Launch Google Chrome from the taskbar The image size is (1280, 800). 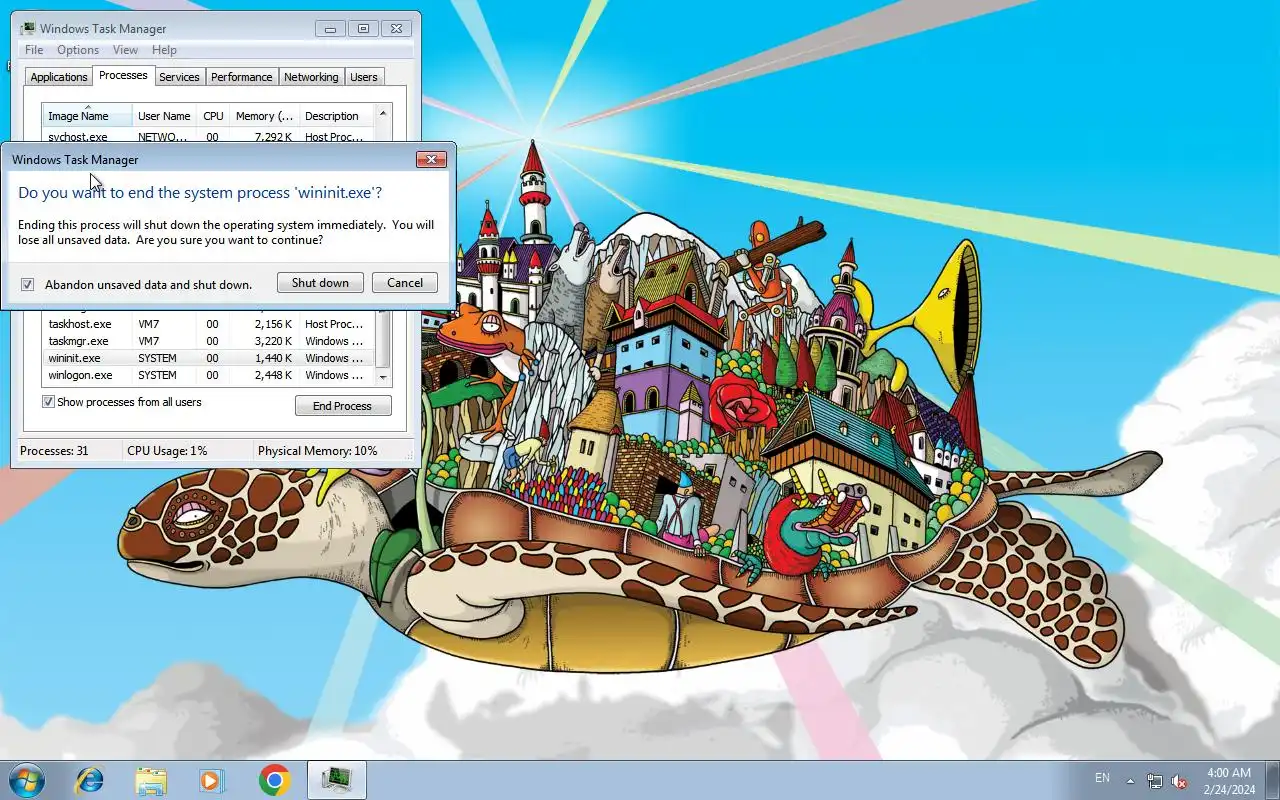pos(274,780)
